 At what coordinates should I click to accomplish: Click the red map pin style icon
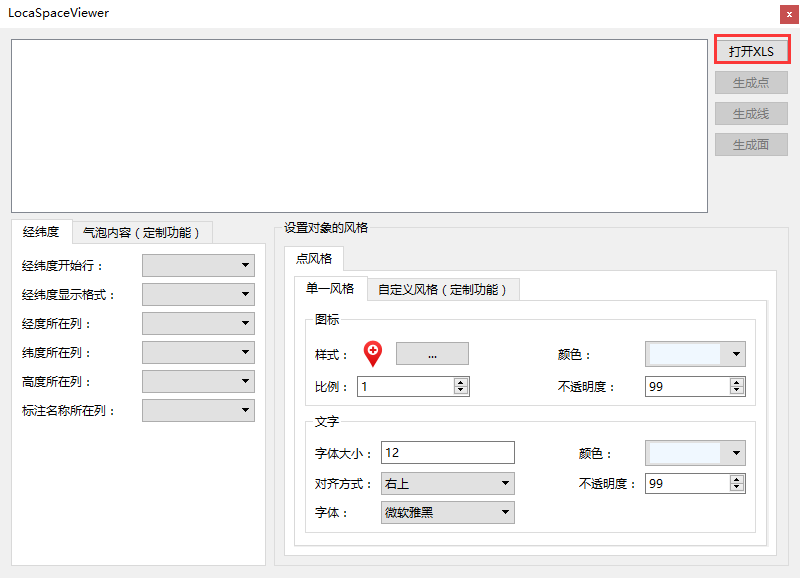(x=373, y=354)
